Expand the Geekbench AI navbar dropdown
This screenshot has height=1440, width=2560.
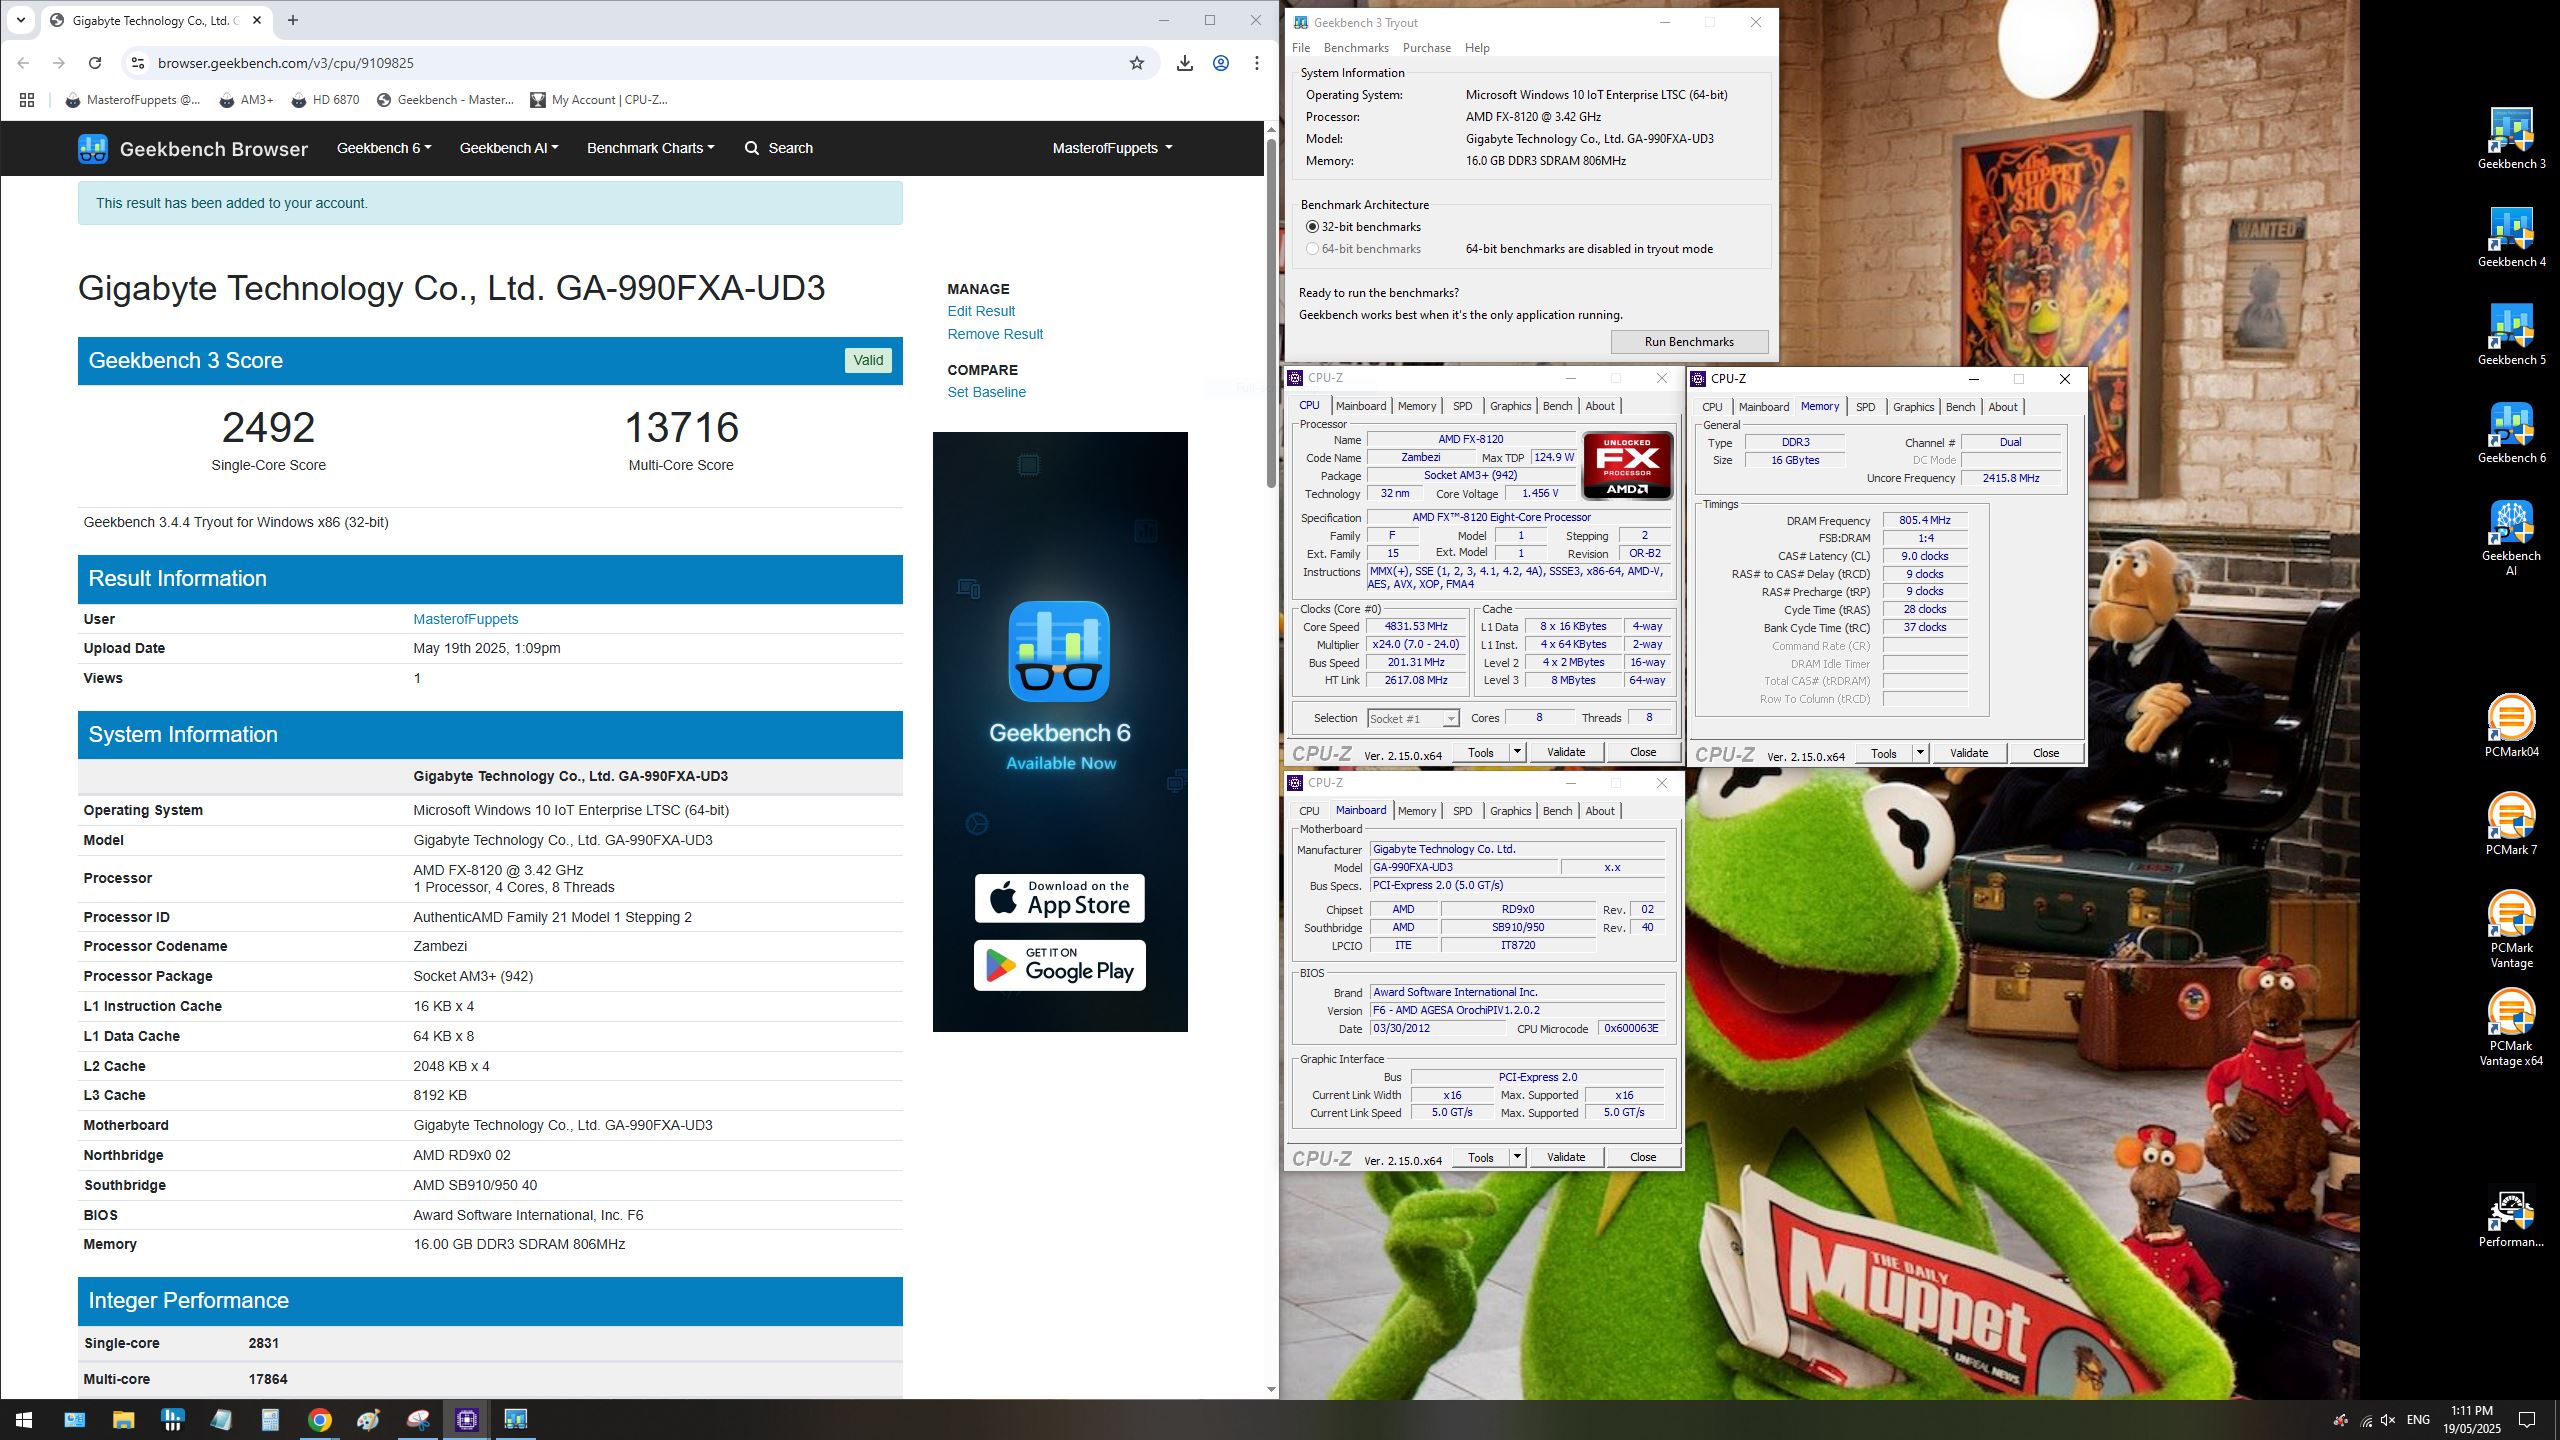(508, 148)
